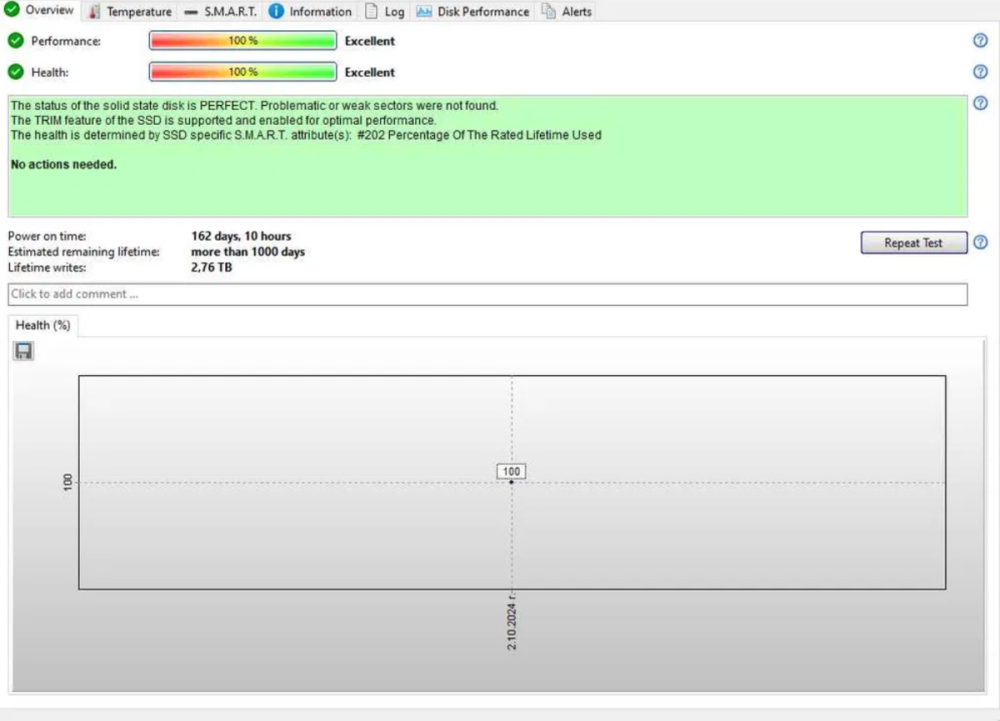Image resolution: width=1000 pixels, height=721 pixels.
Task: Open the Information tab
Action: coord(311,12)
